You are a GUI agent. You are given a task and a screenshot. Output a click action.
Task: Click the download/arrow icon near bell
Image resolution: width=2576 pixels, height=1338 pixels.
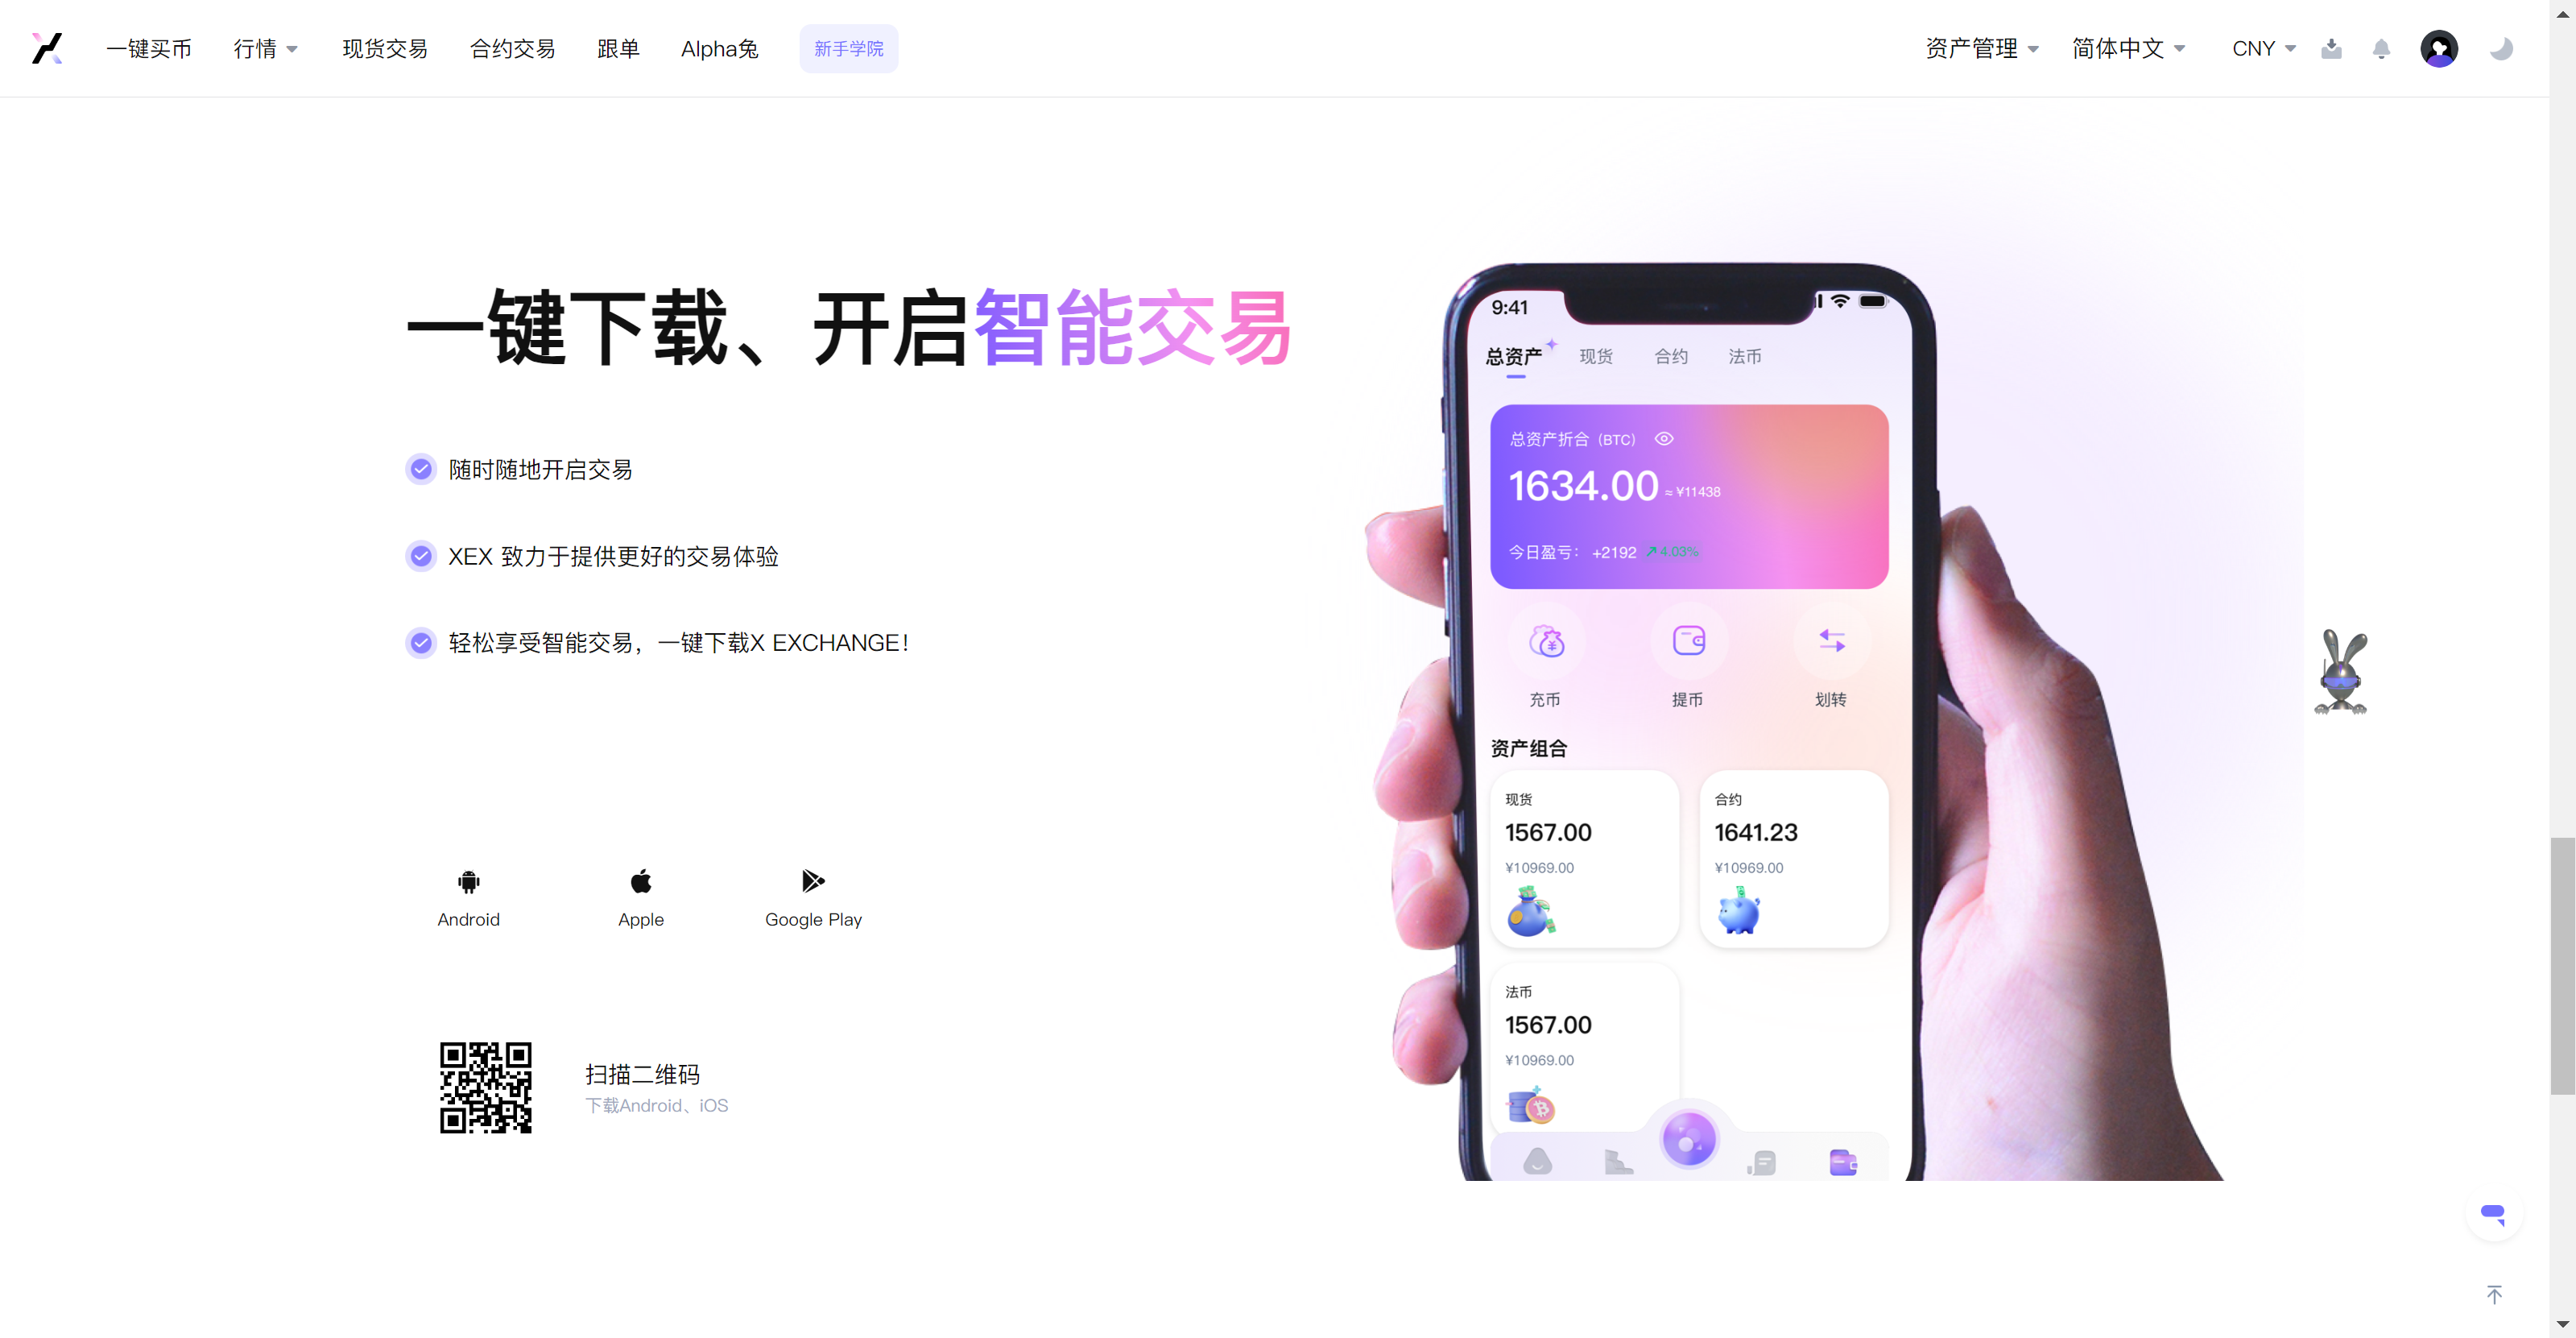pos(2330,48)
